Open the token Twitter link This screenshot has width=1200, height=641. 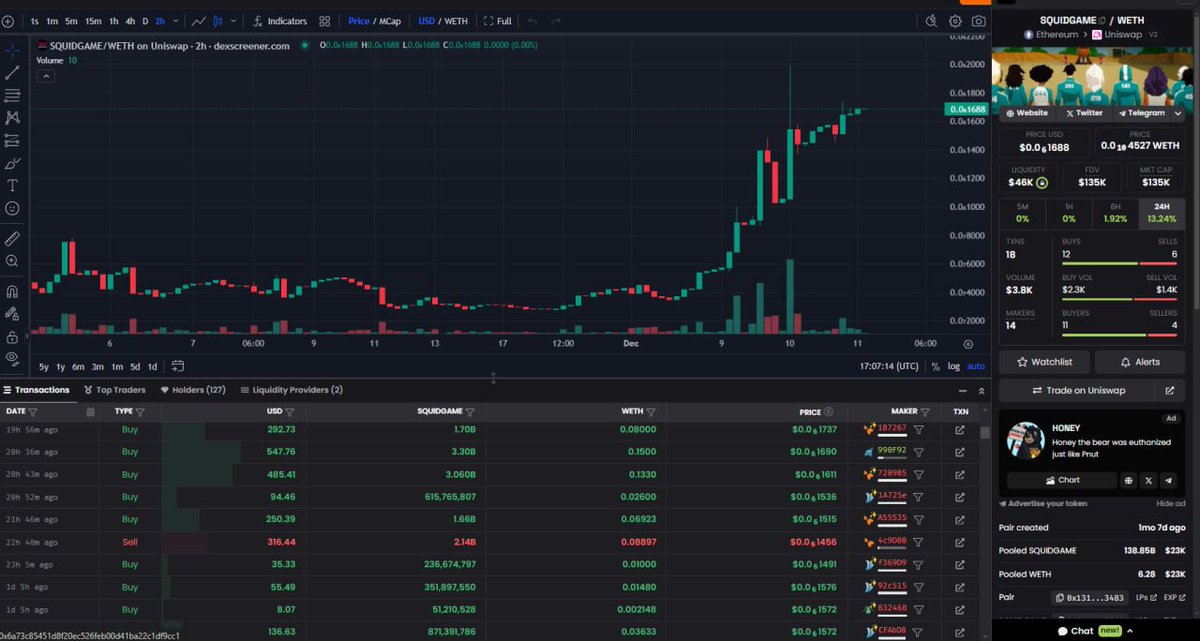tap(1084, 113)
